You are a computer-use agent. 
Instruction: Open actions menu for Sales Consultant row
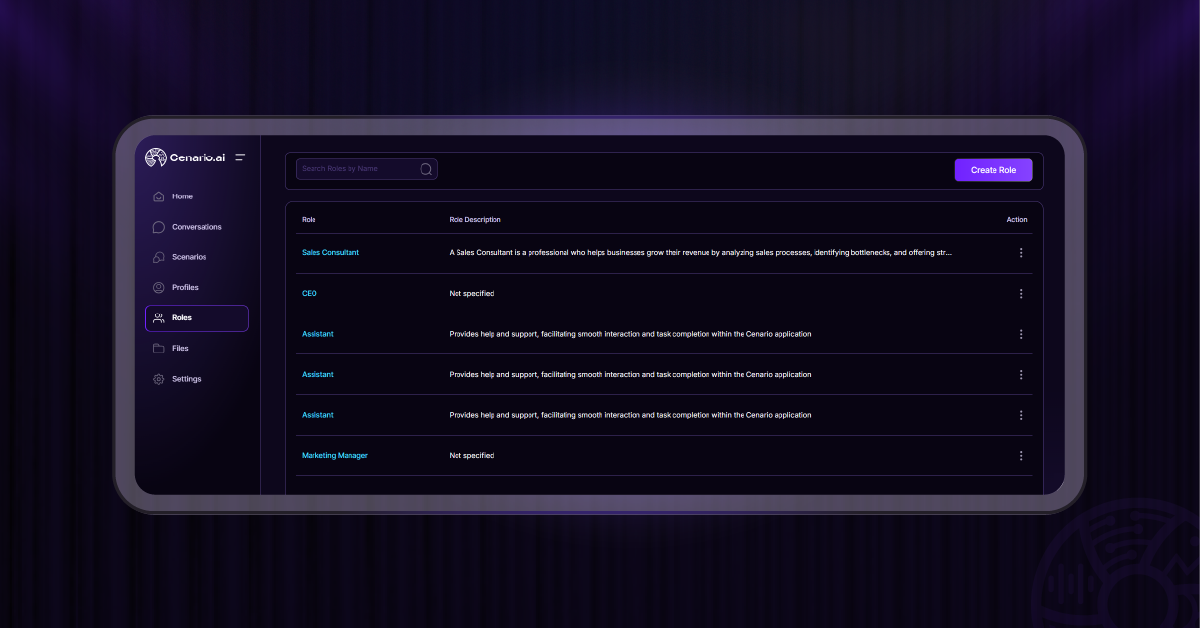(1021, 253)
